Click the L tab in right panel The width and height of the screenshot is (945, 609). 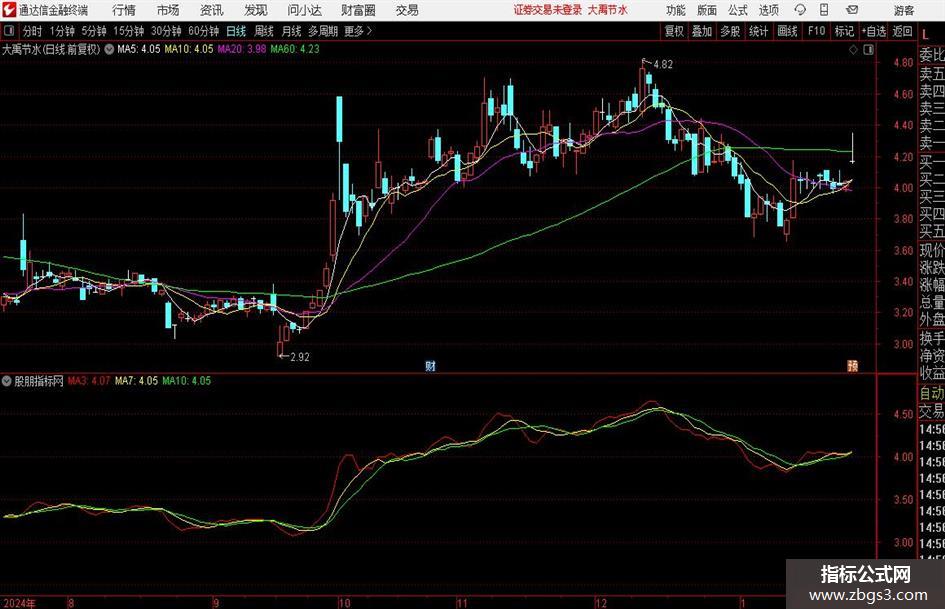point(926,34)
